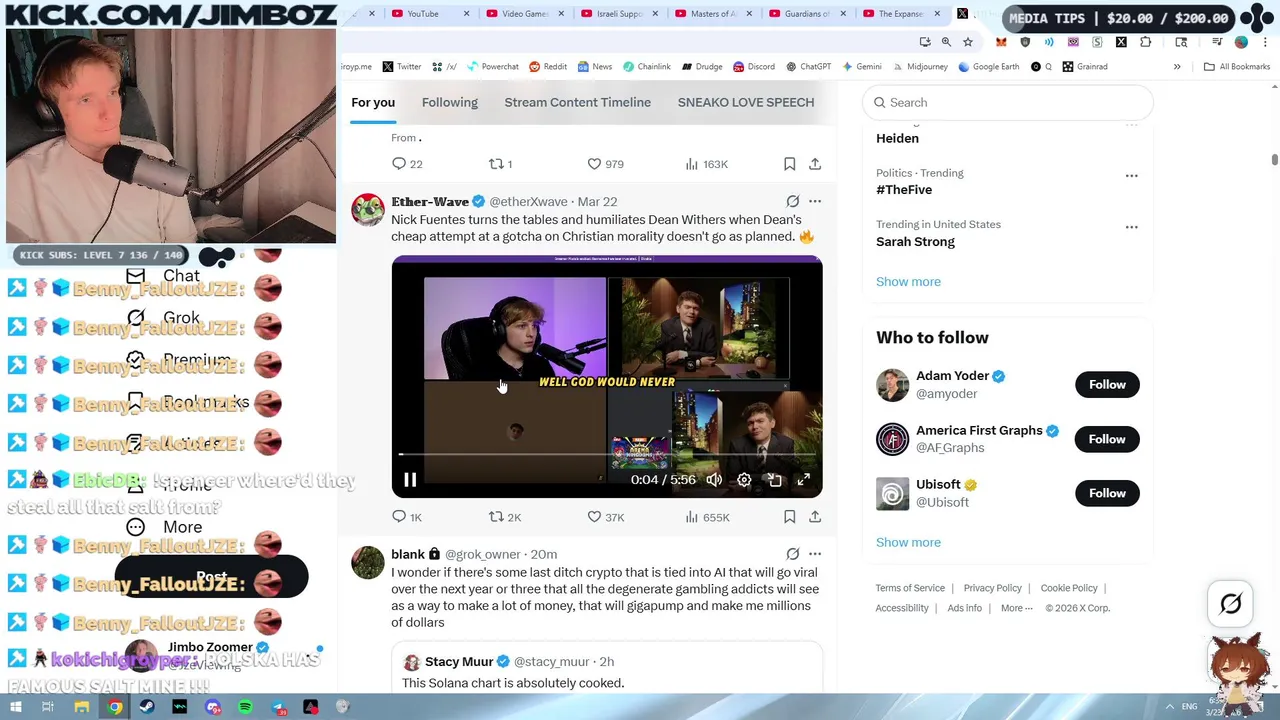The width and height of the screenshot is (1280, 720).
Task: Repost the post with 1 repost
Action: click(x=500, y=164)
